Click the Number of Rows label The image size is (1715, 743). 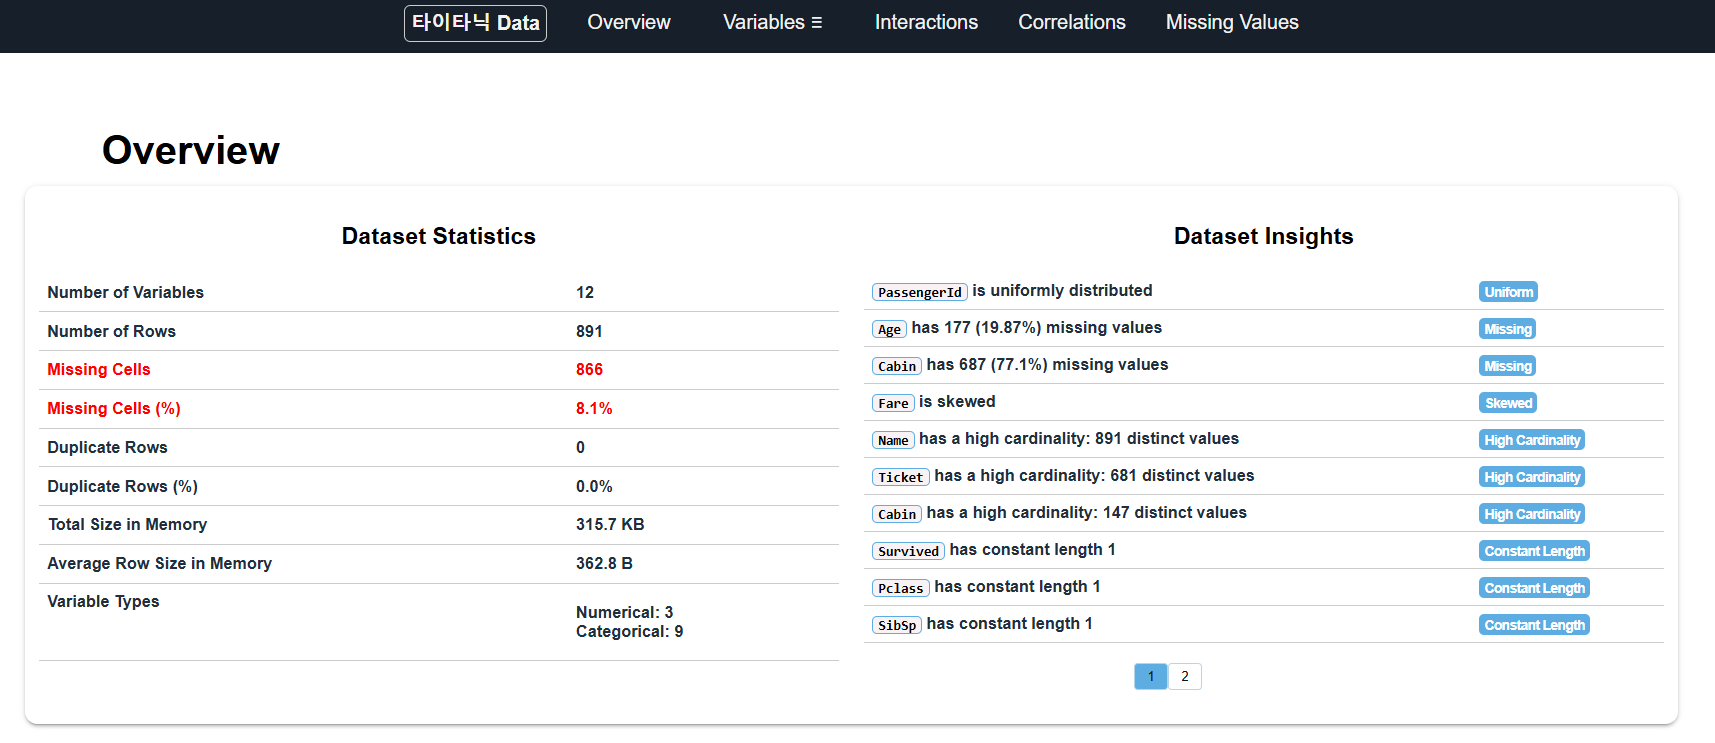coord(111,331)
